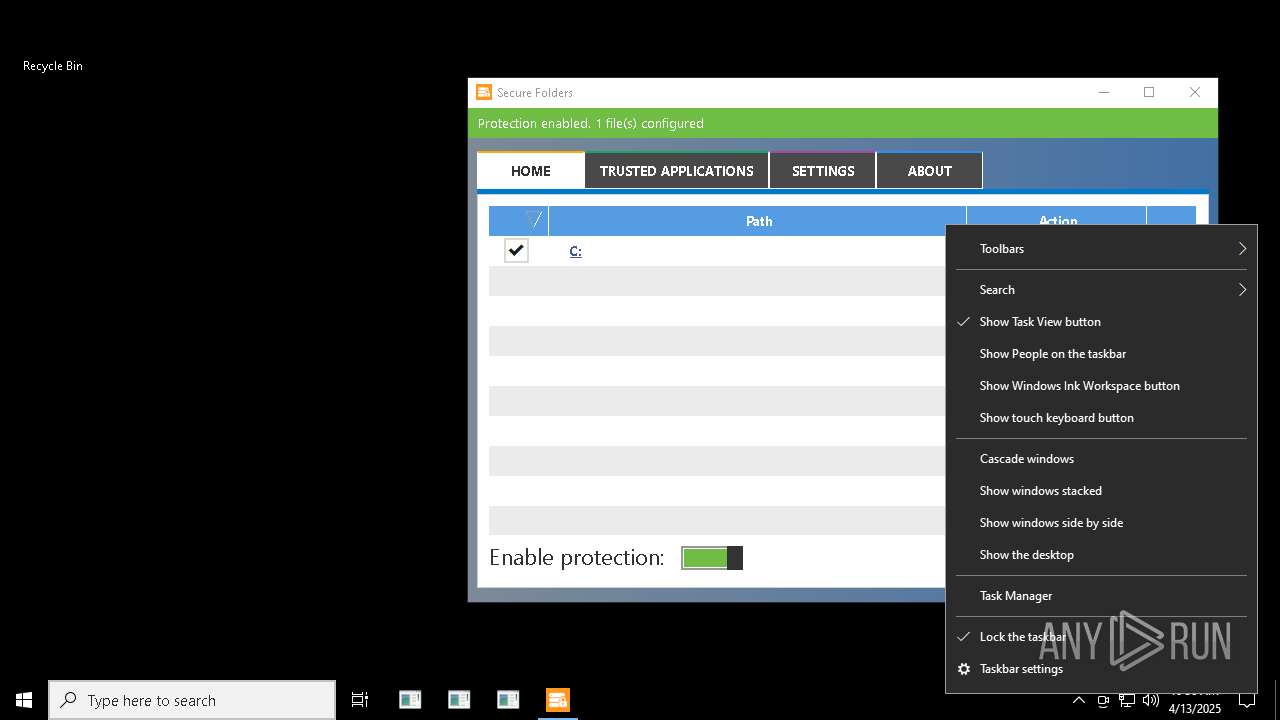
Task: Open the Windows Start menu
Action: click(x=24, y=700)
